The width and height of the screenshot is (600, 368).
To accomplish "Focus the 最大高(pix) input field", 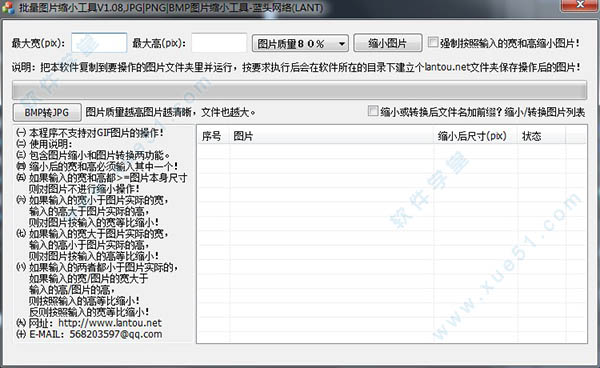I will click(219, 42).
